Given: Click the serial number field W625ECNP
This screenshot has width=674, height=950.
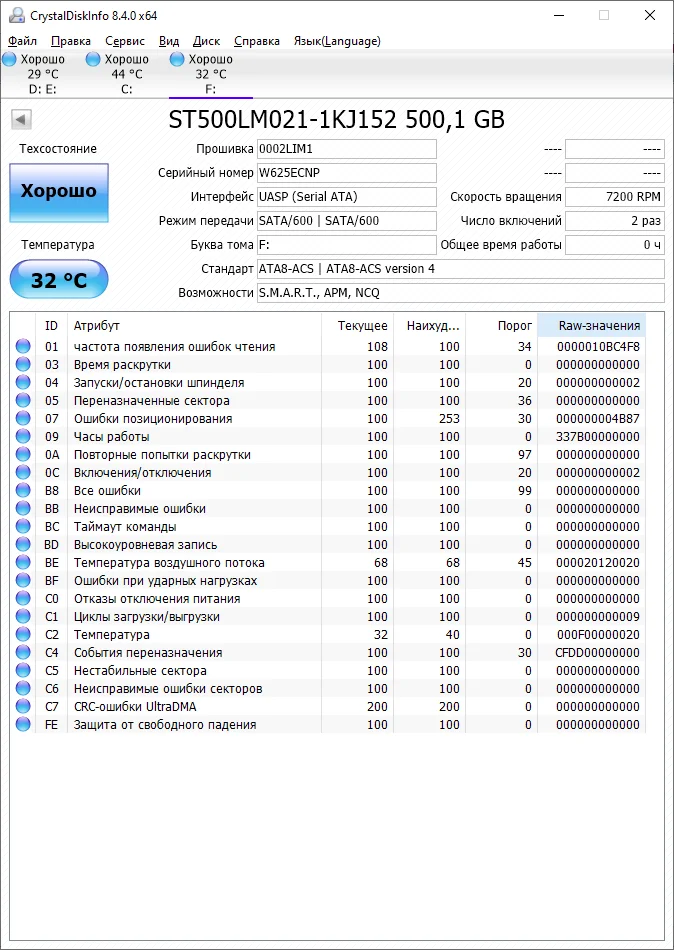Looking at the screenshot, I should click(347, 173).
